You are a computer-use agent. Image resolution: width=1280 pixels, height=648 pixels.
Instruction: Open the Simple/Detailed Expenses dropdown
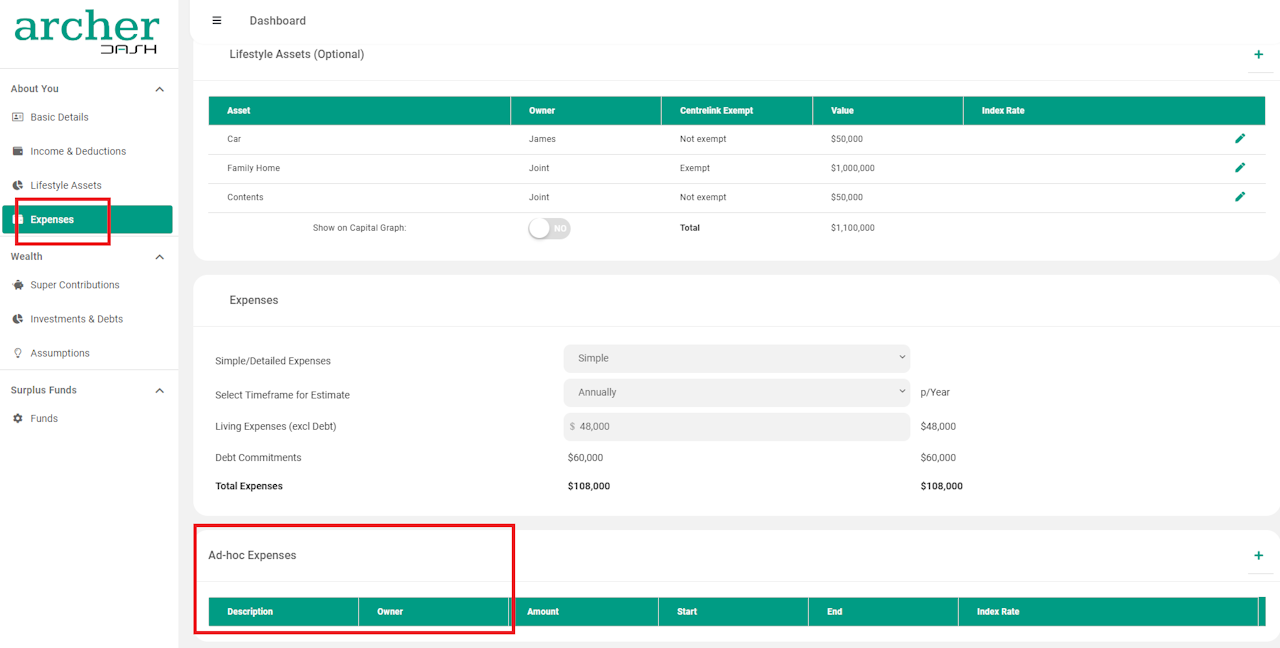point(737,358)
